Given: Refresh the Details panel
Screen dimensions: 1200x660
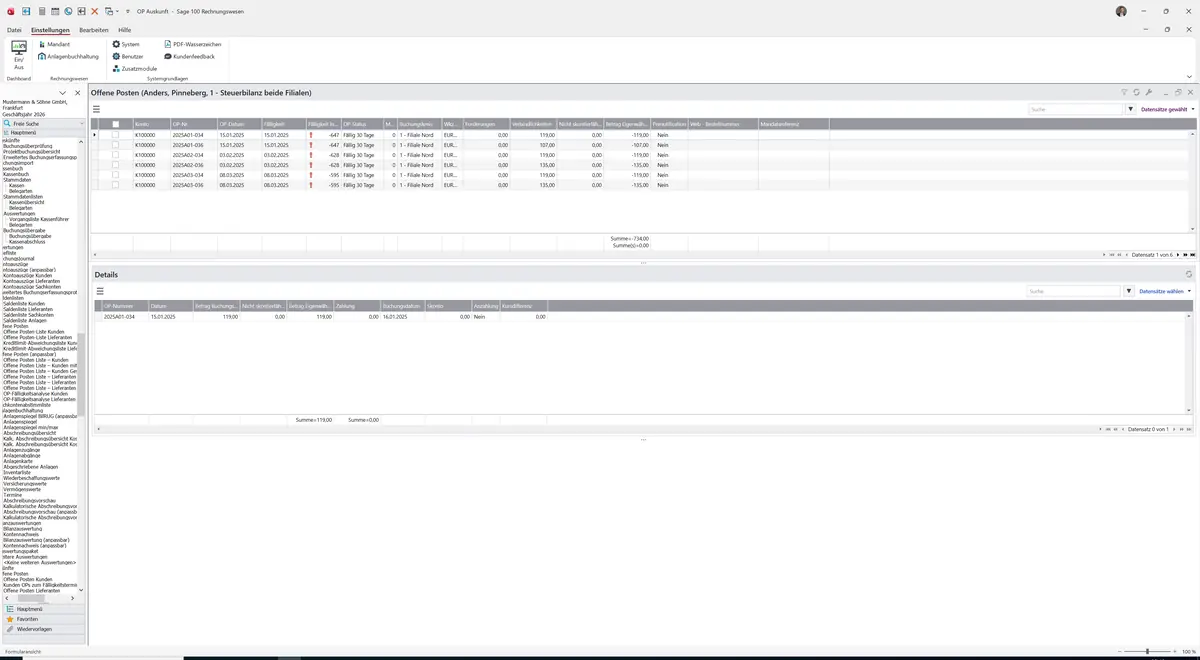Looking at the screenshot, I should pos(1189,274).
